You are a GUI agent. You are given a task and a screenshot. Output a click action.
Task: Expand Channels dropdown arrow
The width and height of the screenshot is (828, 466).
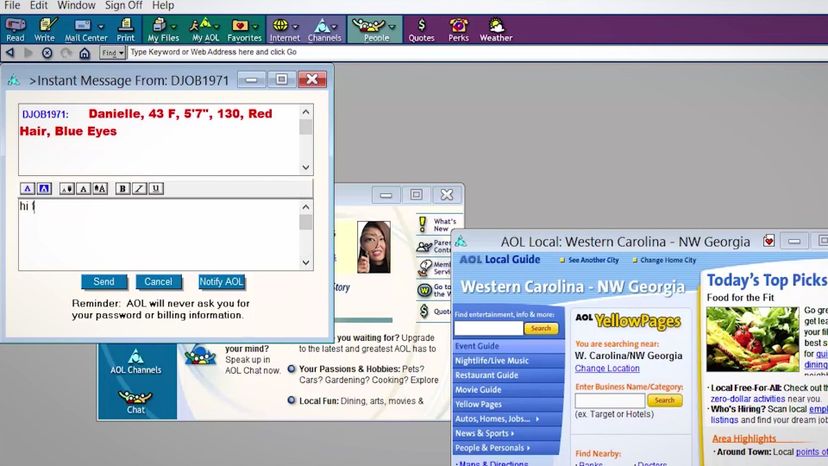(335, 26)
